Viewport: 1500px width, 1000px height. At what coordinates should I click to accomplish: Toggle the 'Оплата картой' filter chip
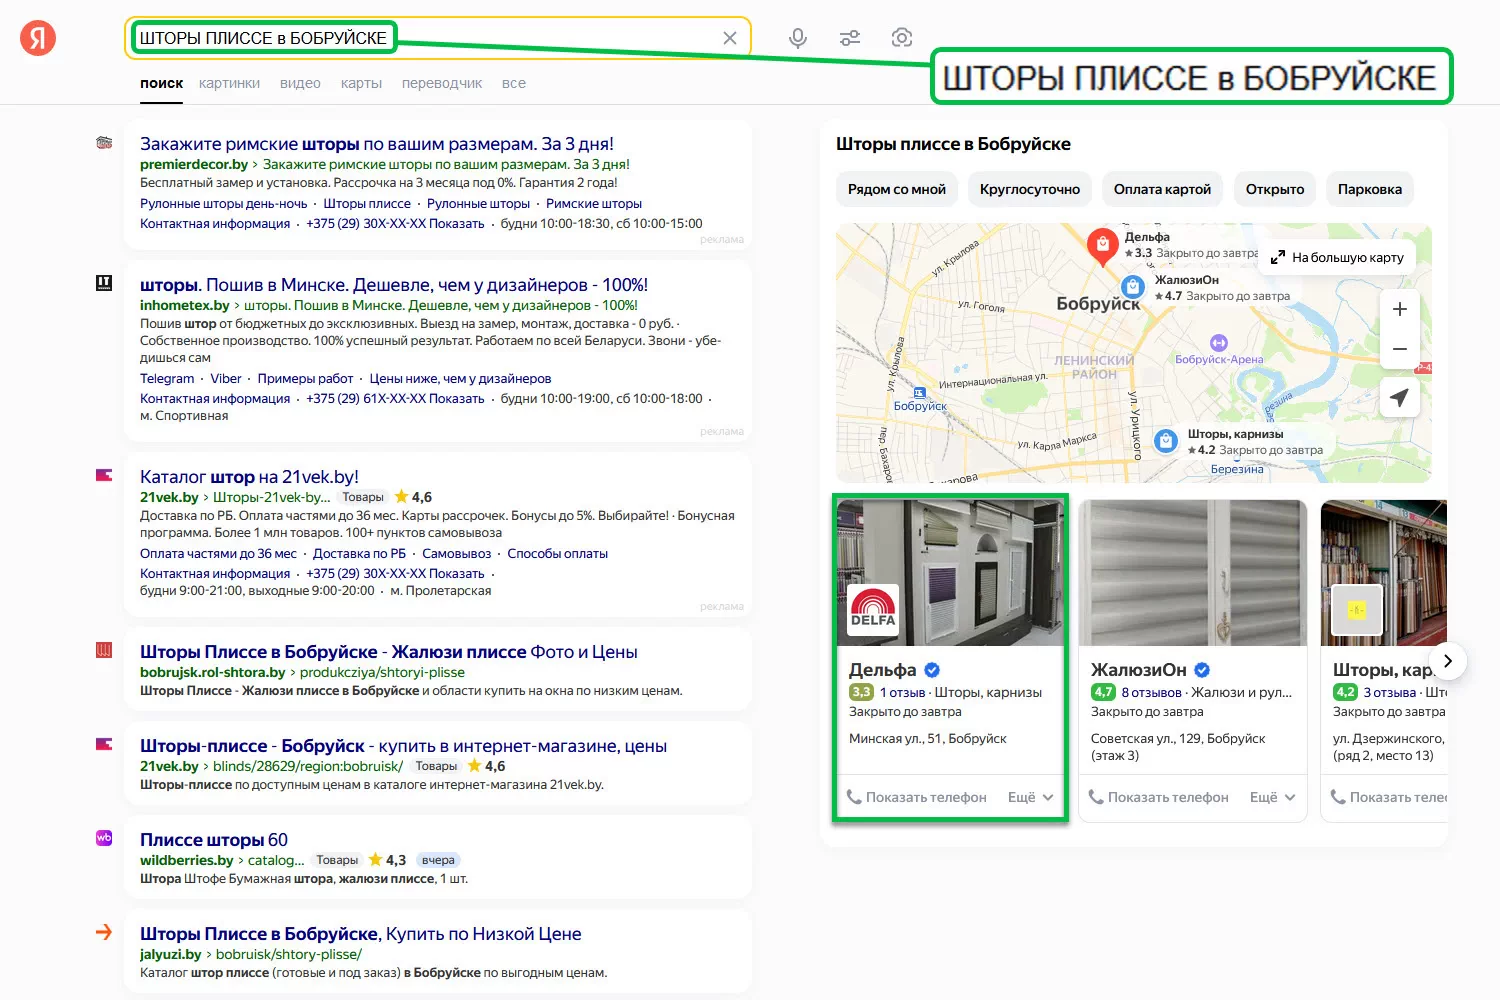click(1162, 189)
